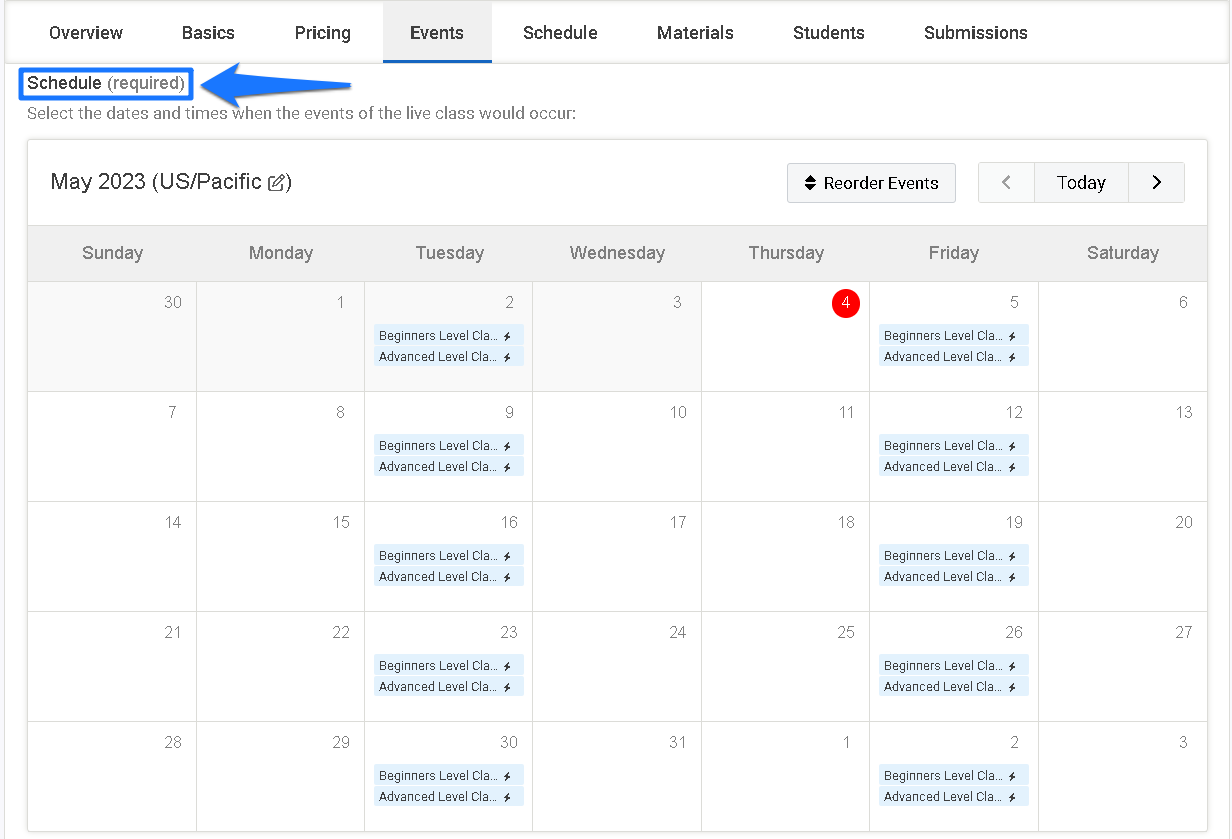Select Saturday May 20 cell

point(1123,556)
